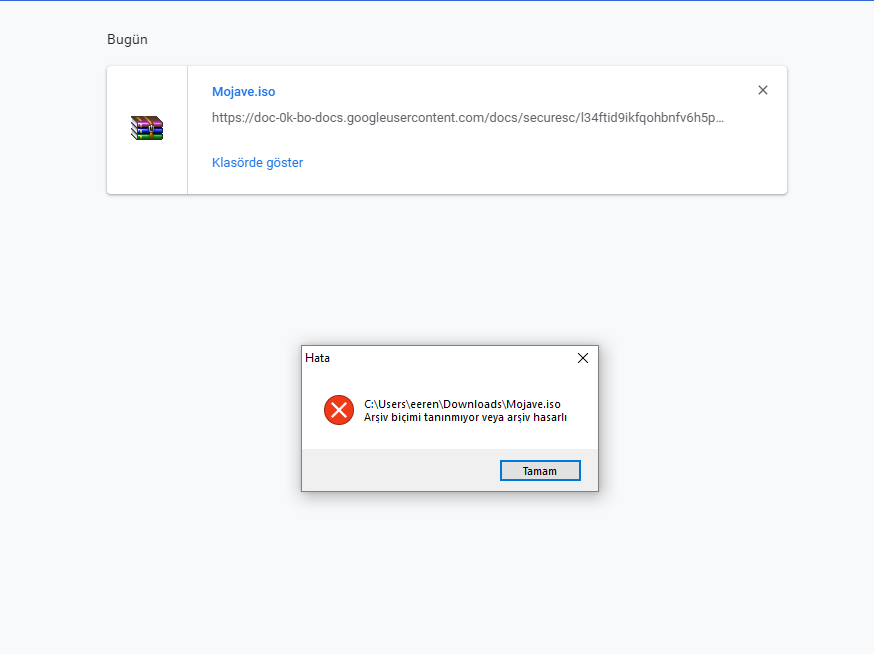874x654 pixels.
Task: Click the C:\Users\eeren\Downloads\Mojave.iso path text
Action: tap(462, 404)
